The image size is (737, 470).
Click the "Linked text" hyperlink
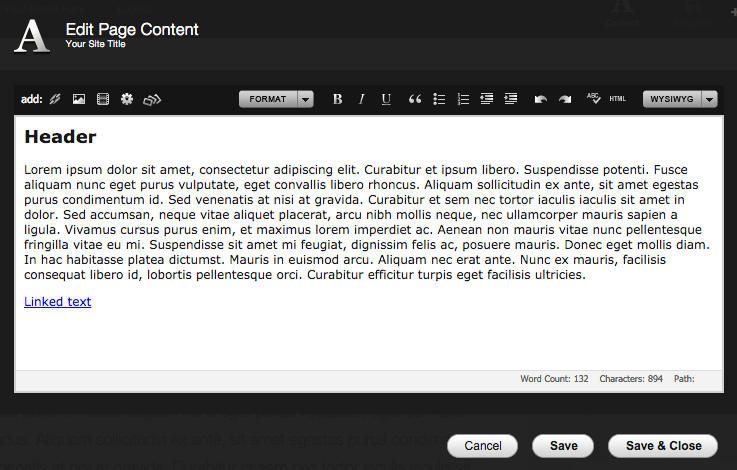(57, 302)
